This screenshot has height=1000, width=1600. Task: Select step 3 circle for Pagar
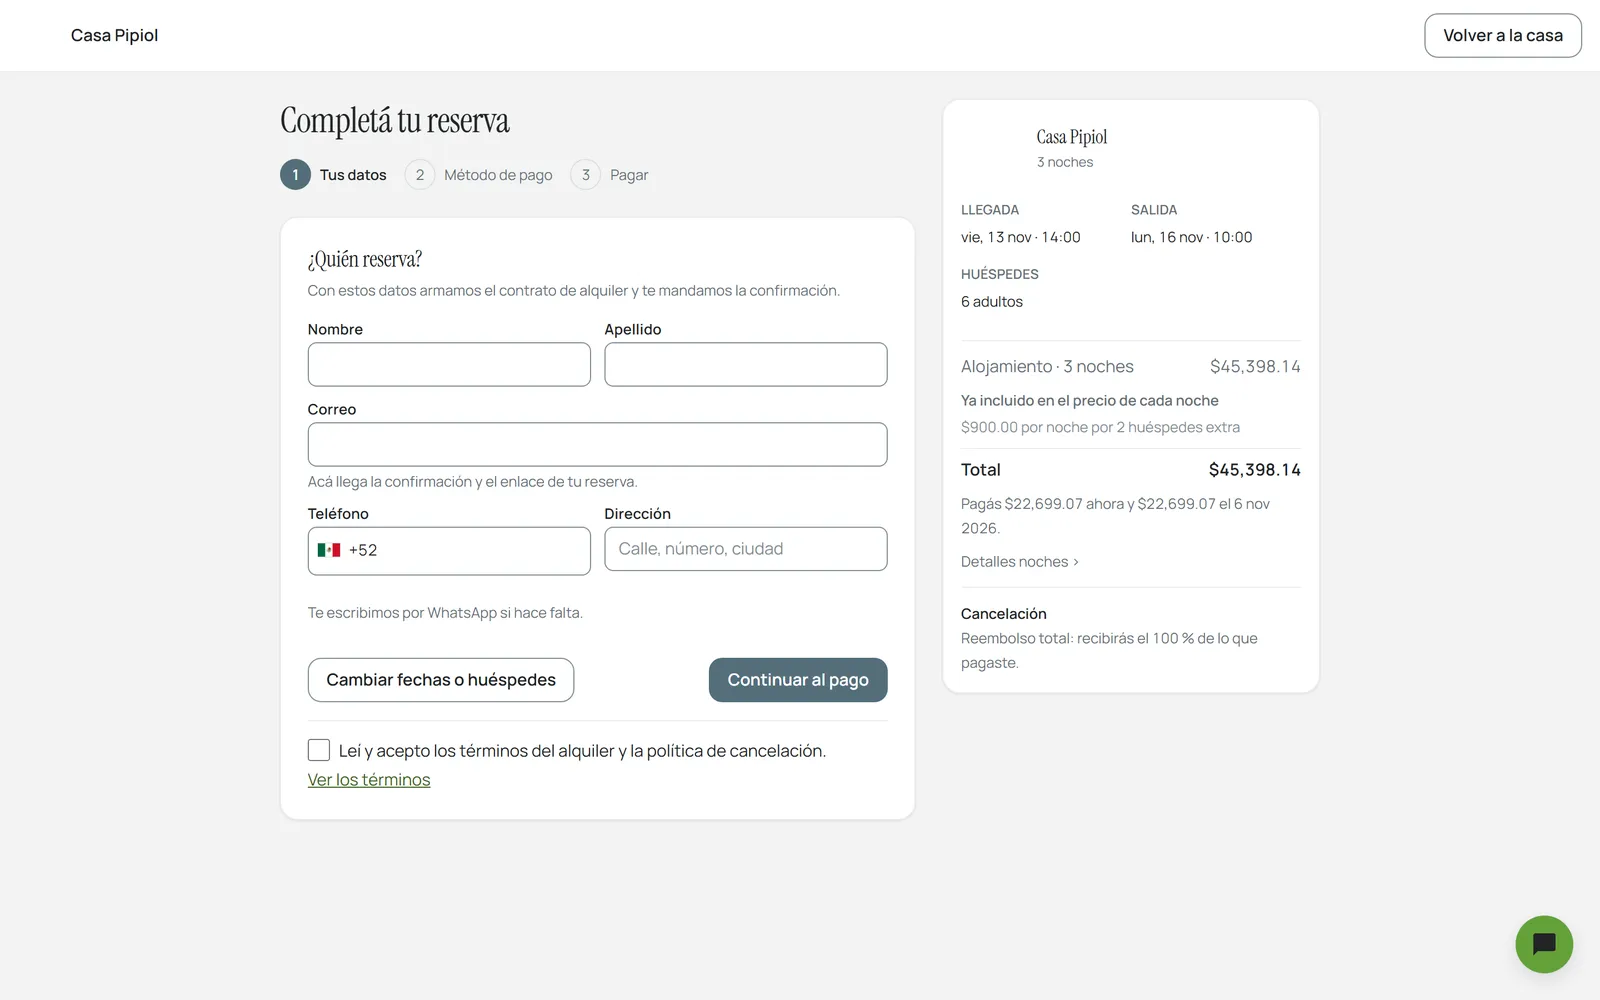(586, 175)
